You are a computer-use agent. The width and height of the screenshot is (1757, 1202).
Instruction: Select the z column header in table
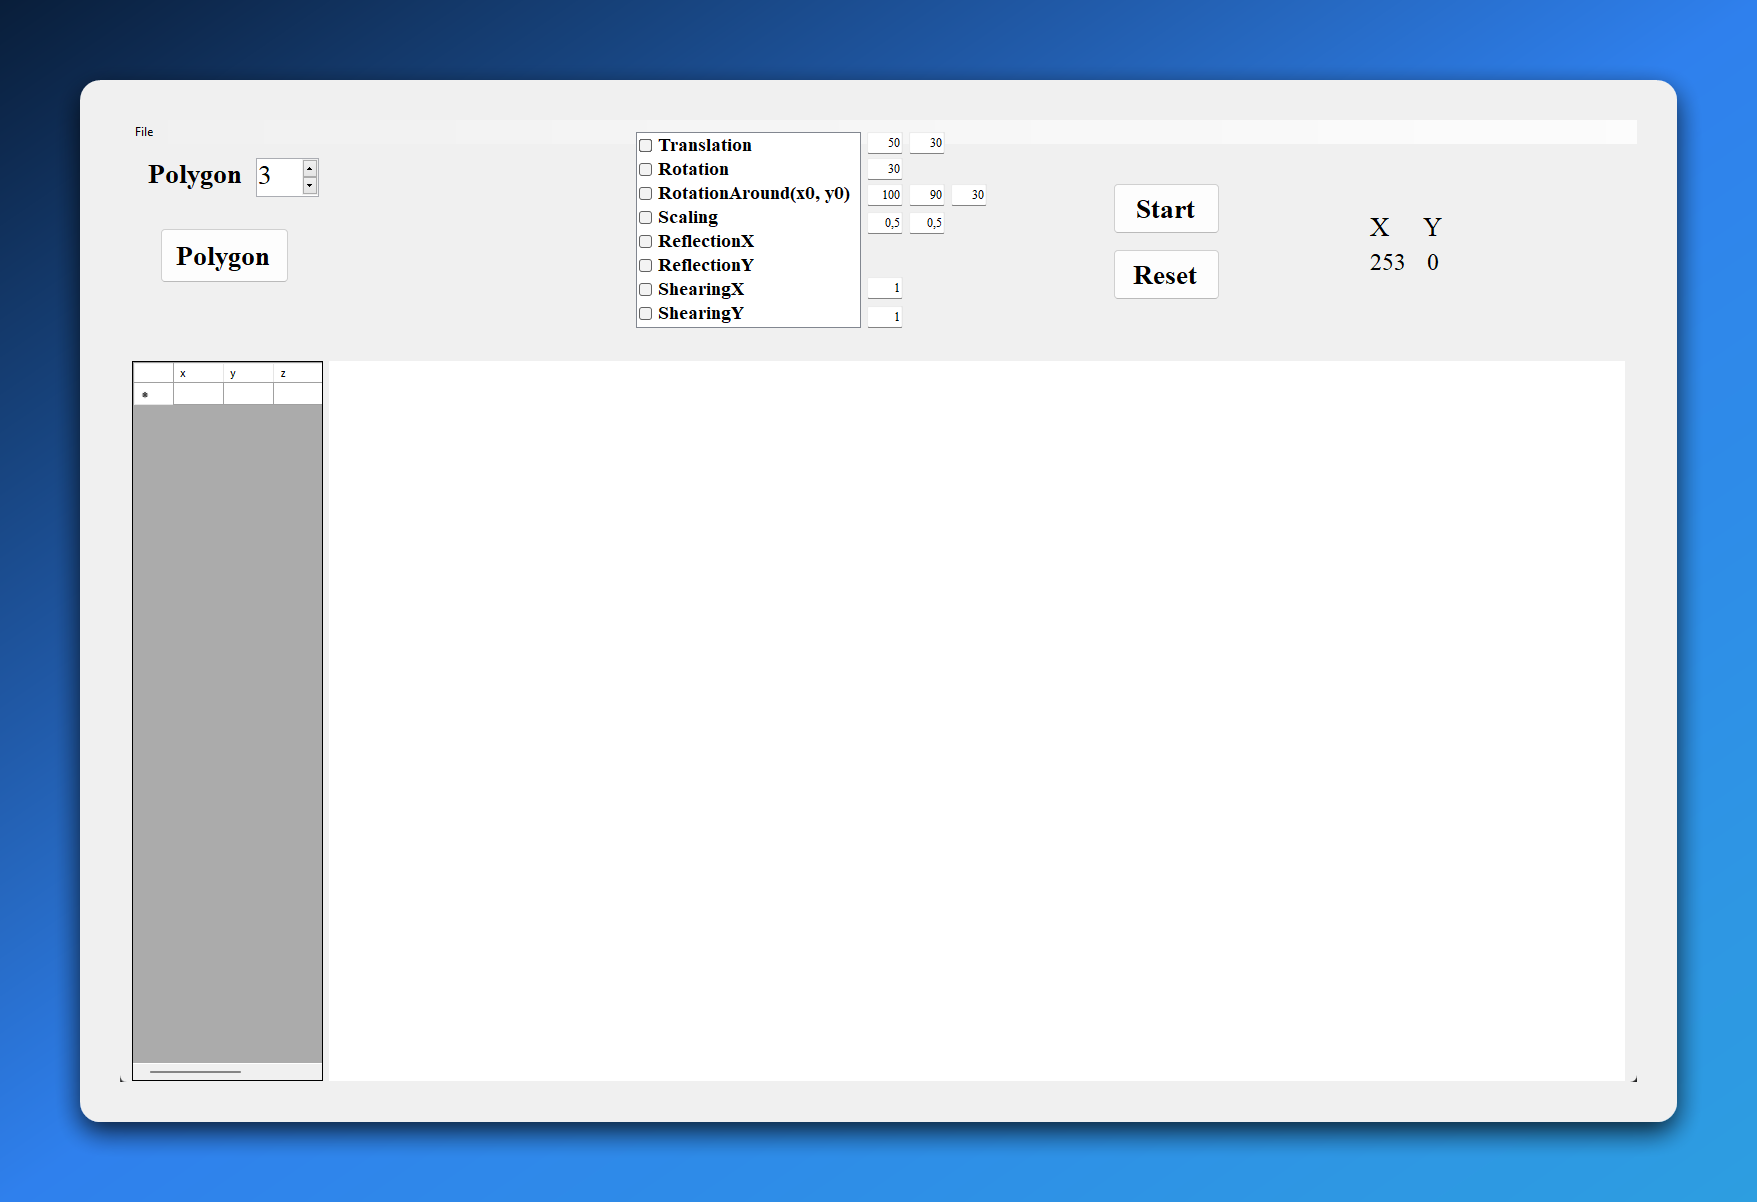(298, 373)
